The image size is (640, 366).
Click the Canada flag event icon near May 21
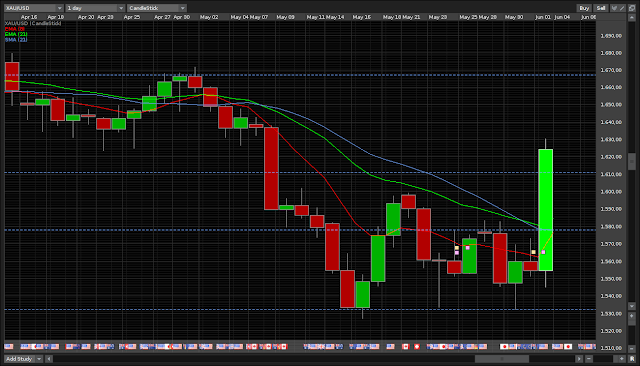pos(405,346)
